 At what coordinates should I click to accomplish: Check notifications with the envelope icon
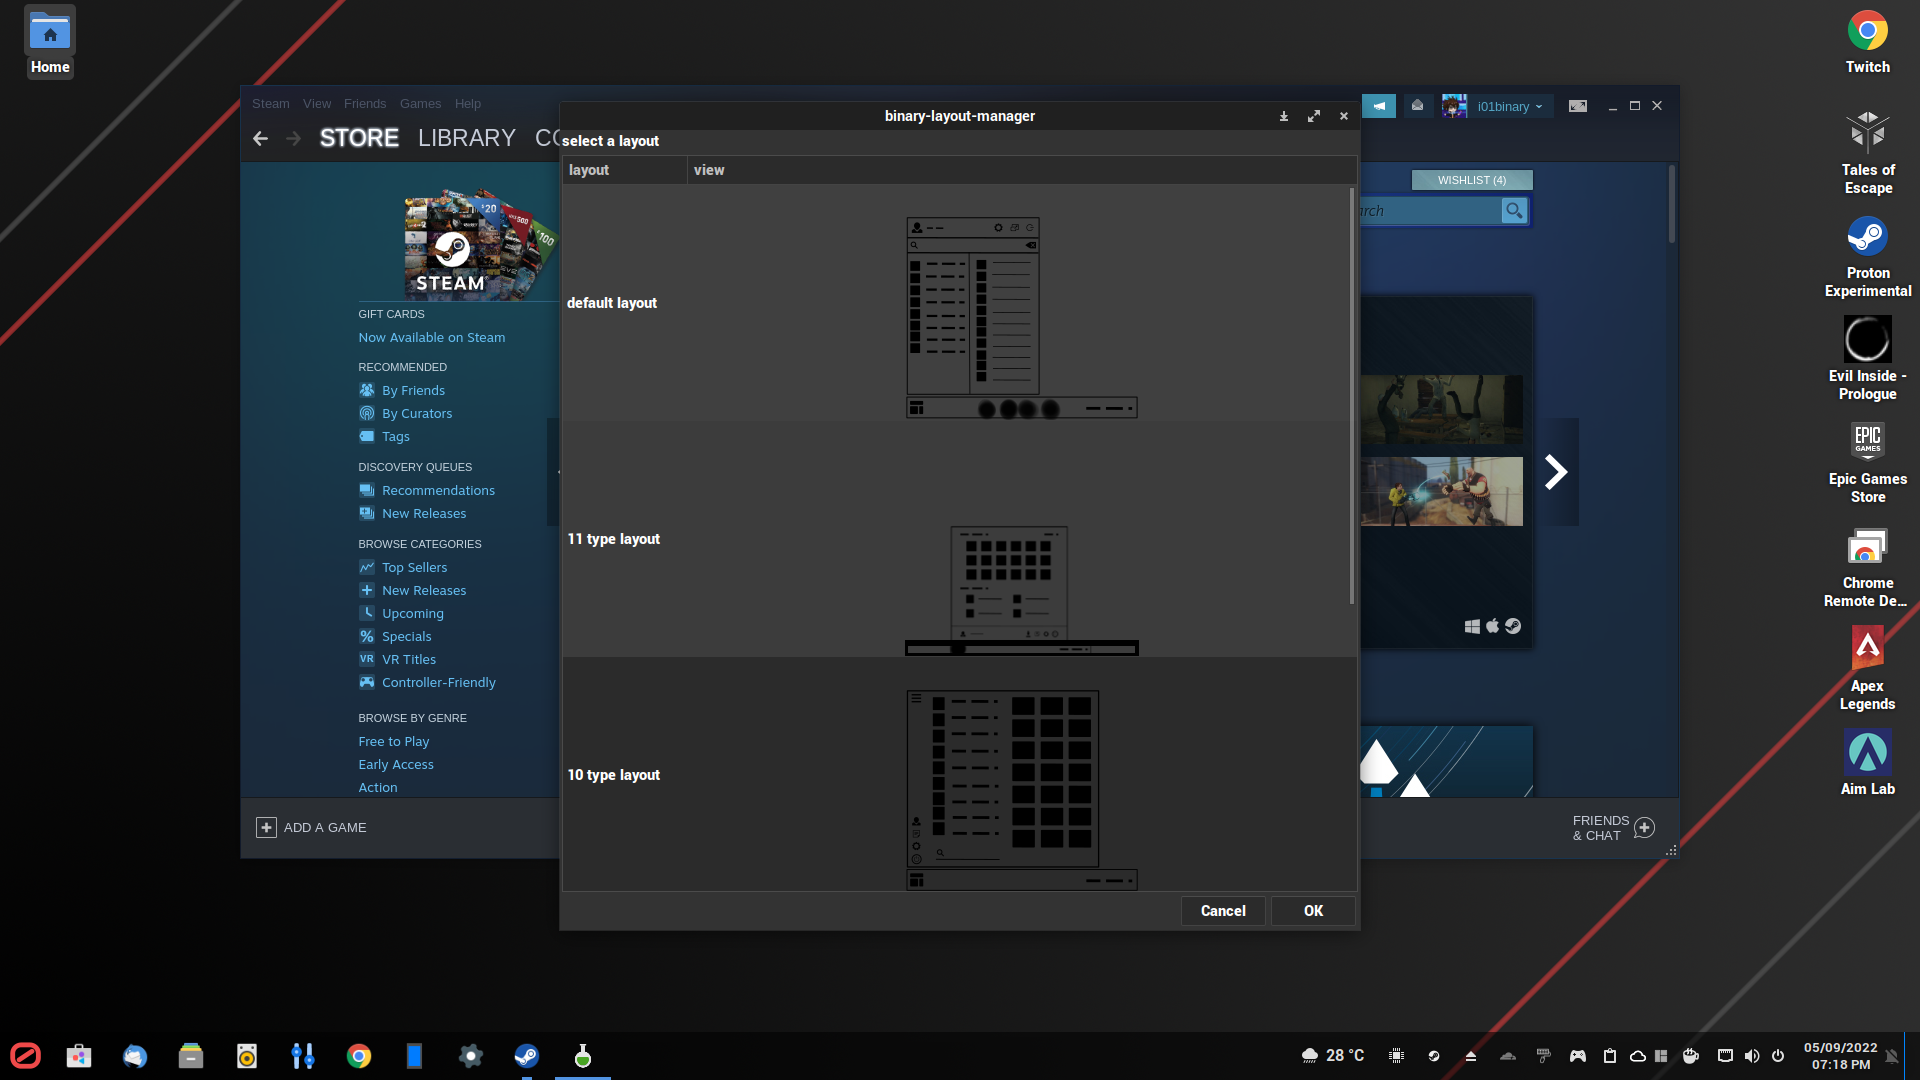coord(1418,105)
